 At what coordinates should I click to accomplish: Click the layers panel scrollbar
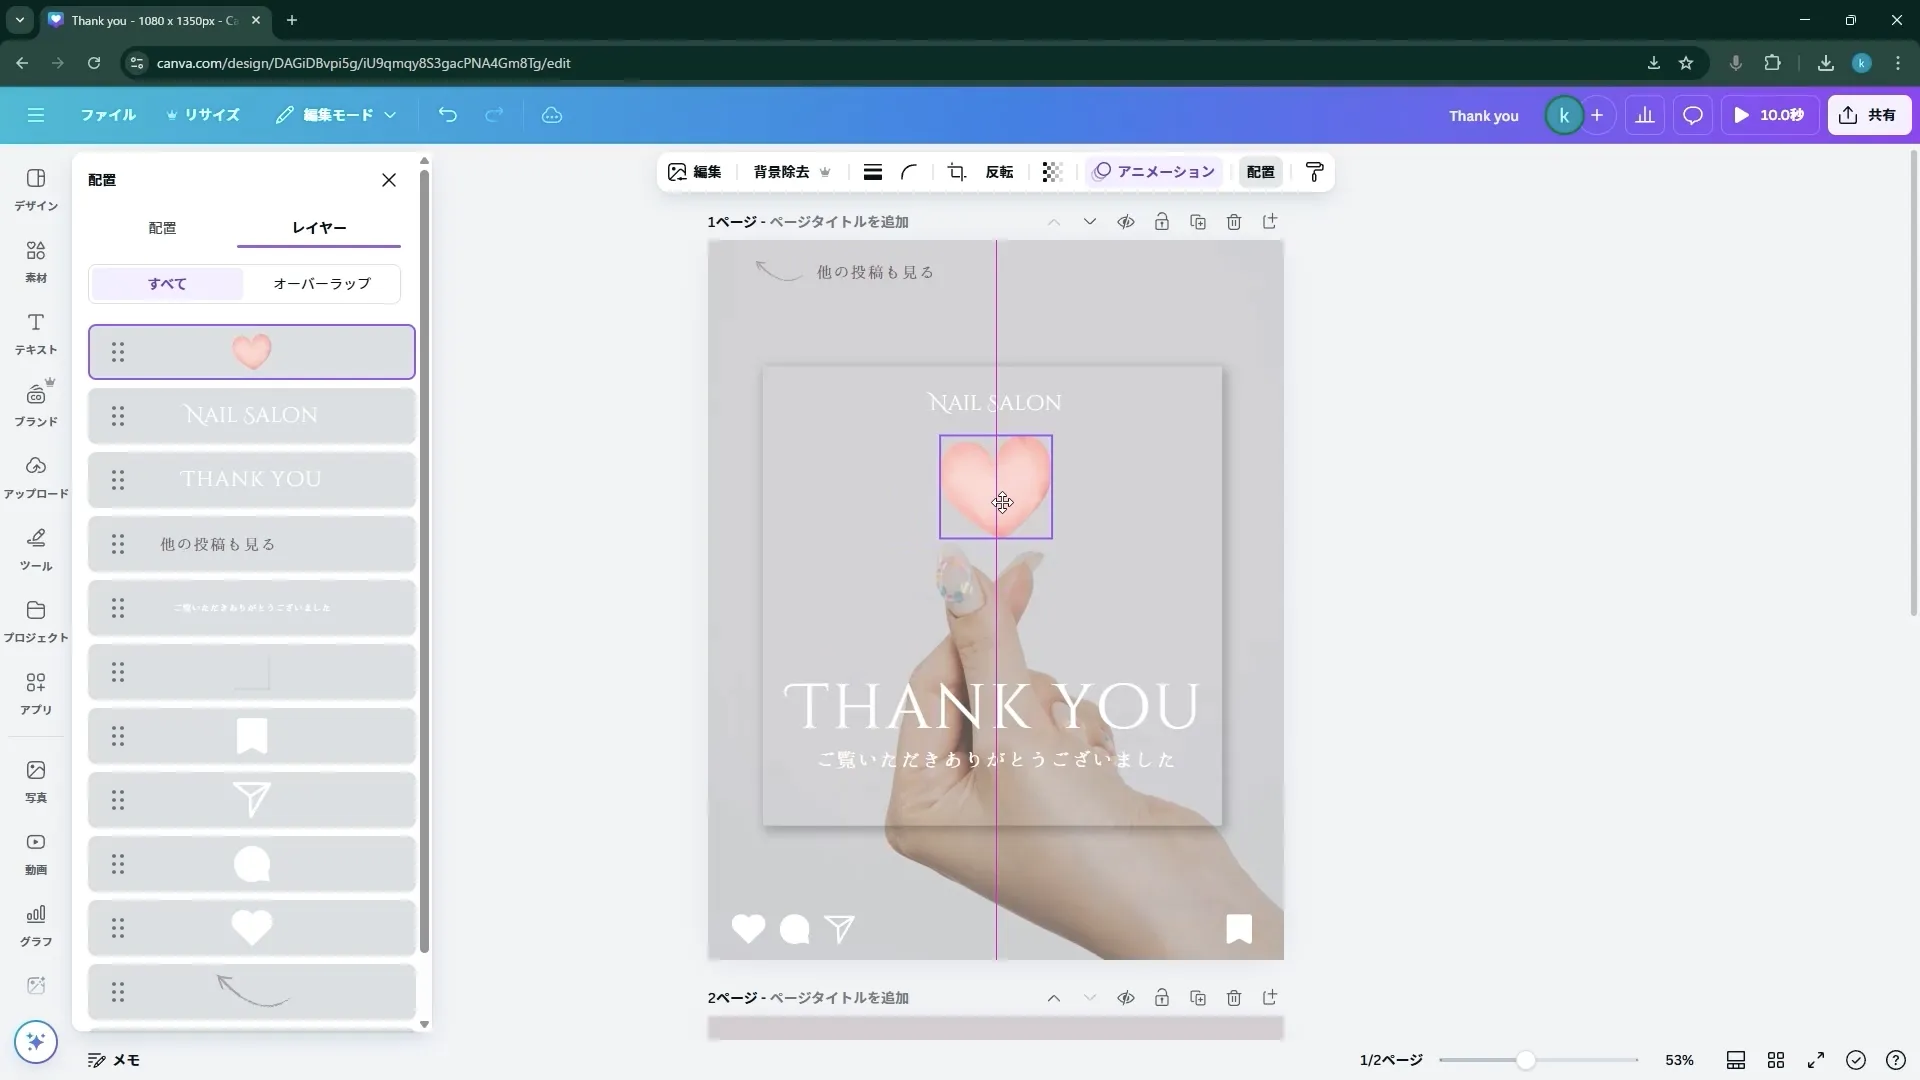424,560
